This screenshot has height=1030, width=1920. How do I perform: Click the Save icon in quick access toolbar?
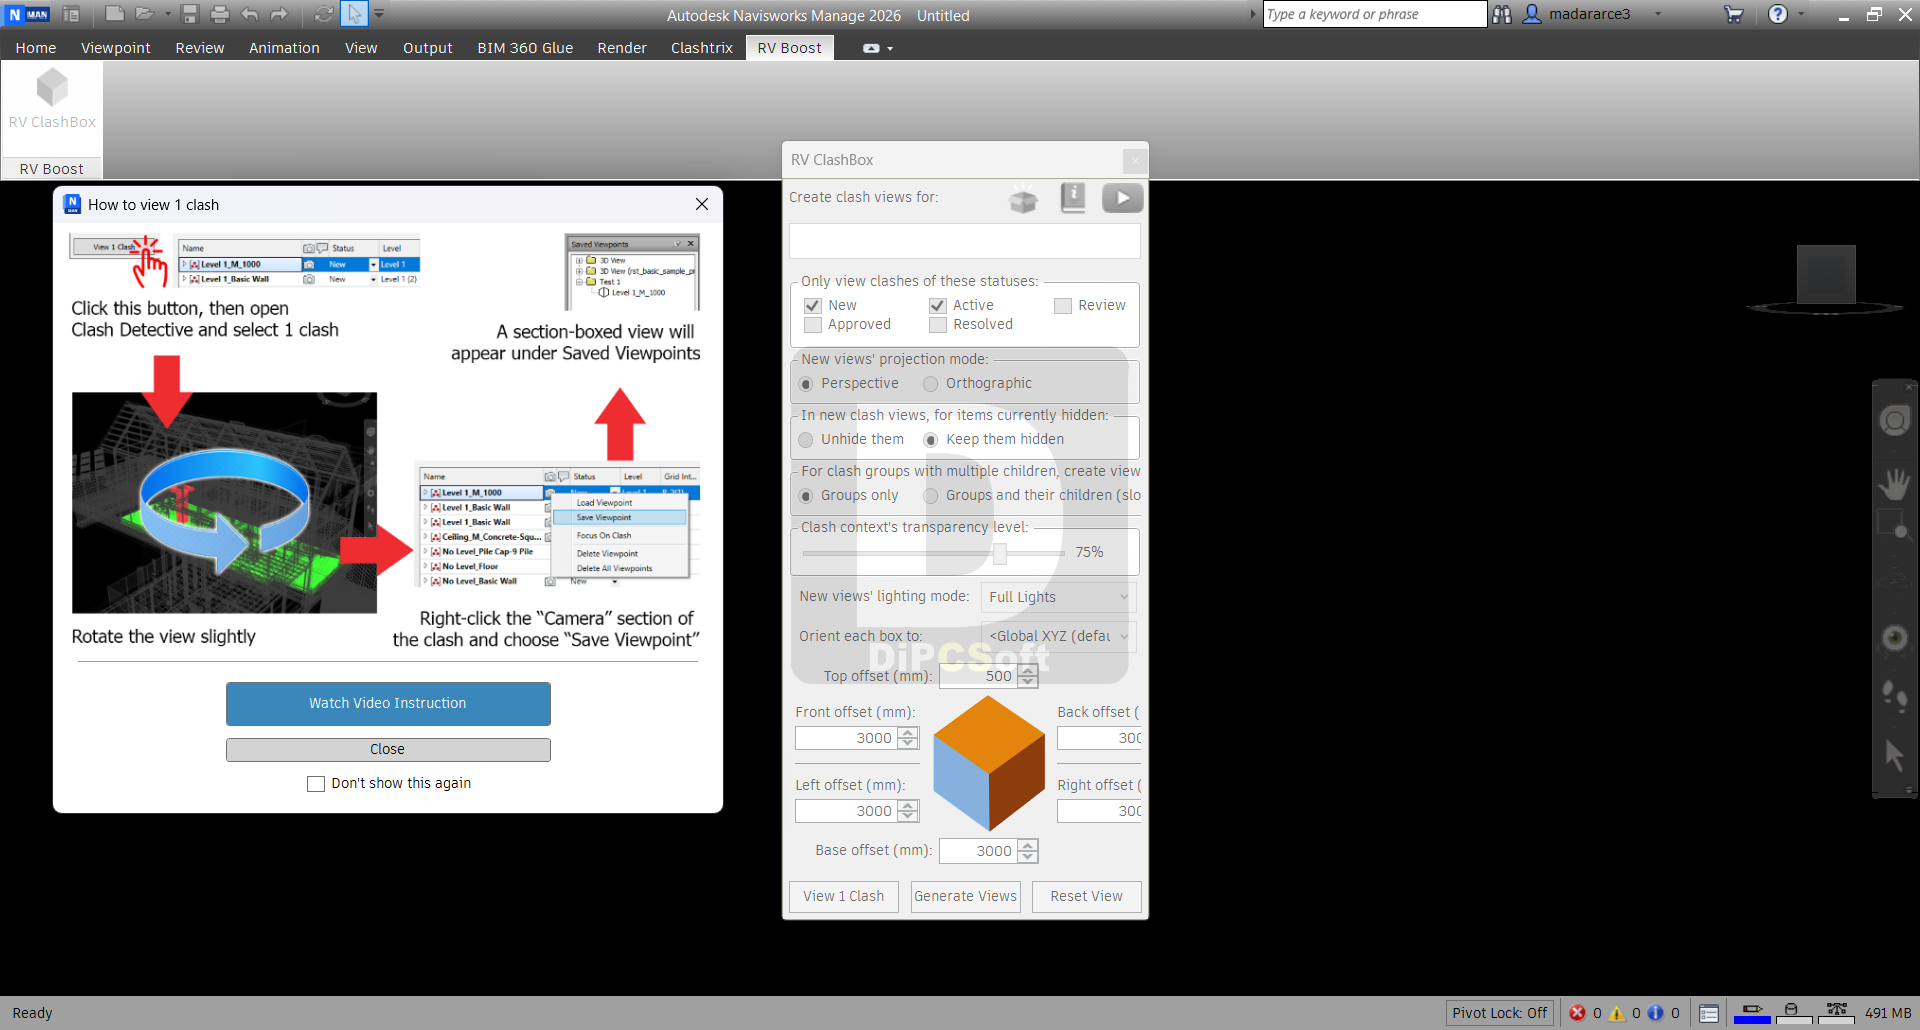pos(190,14)
